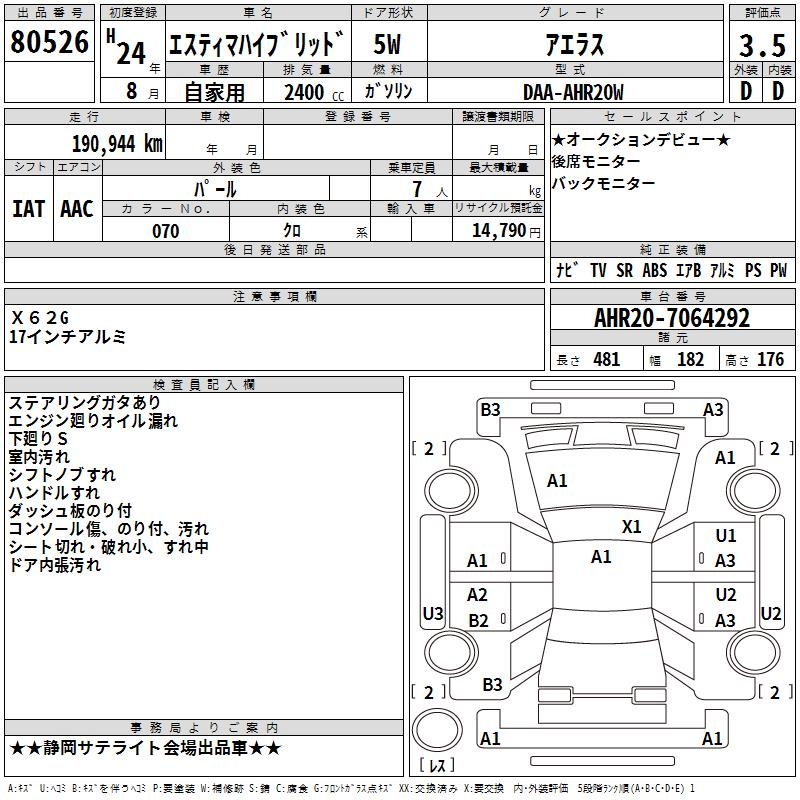The width and height of the screenshot is (800, 800).
Task: Click the PW equipment entry
Action: [x=779, y=270]
